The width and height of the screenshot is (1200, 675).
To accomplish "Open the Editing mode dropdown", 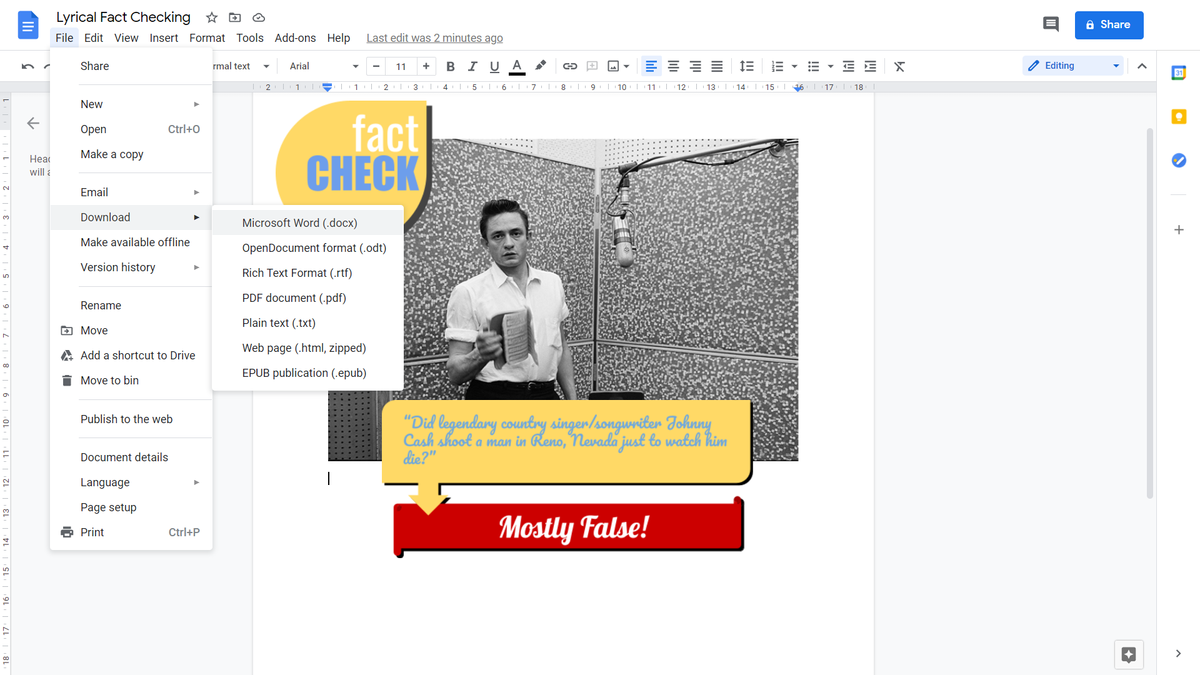I will 1071,64.
